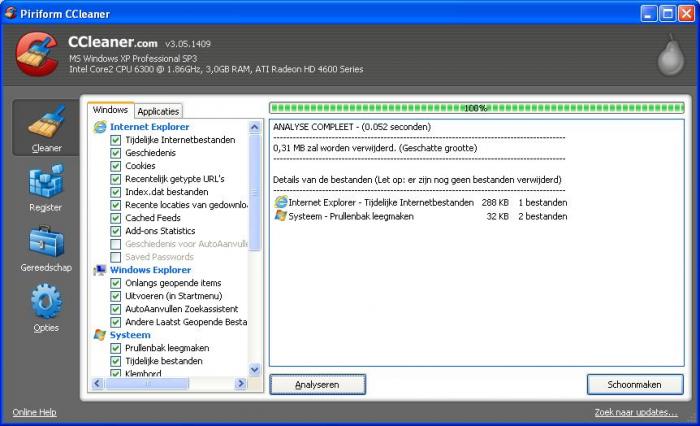The height and width of the screenshot is (426, 700).
Task: Uncheck the Cookies checkbox
Action: click(x=116, y=166)
